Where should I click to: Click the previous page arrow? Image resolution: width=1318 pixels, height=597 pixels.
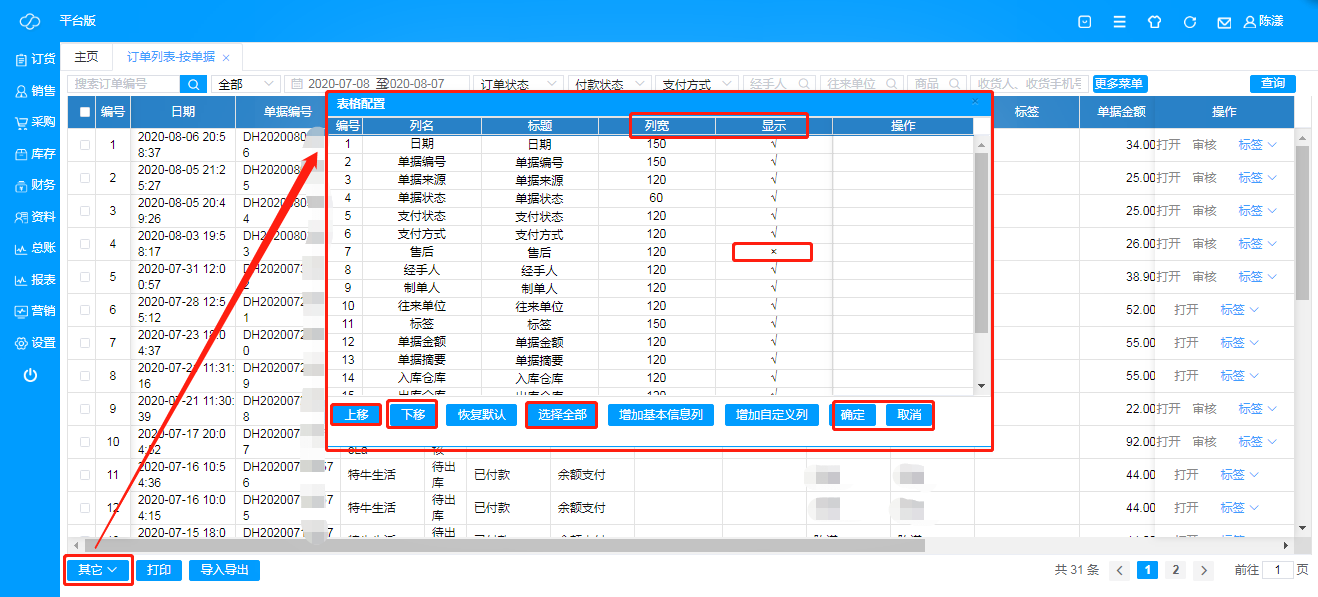pyautogui.click(x=1120, y=570)
